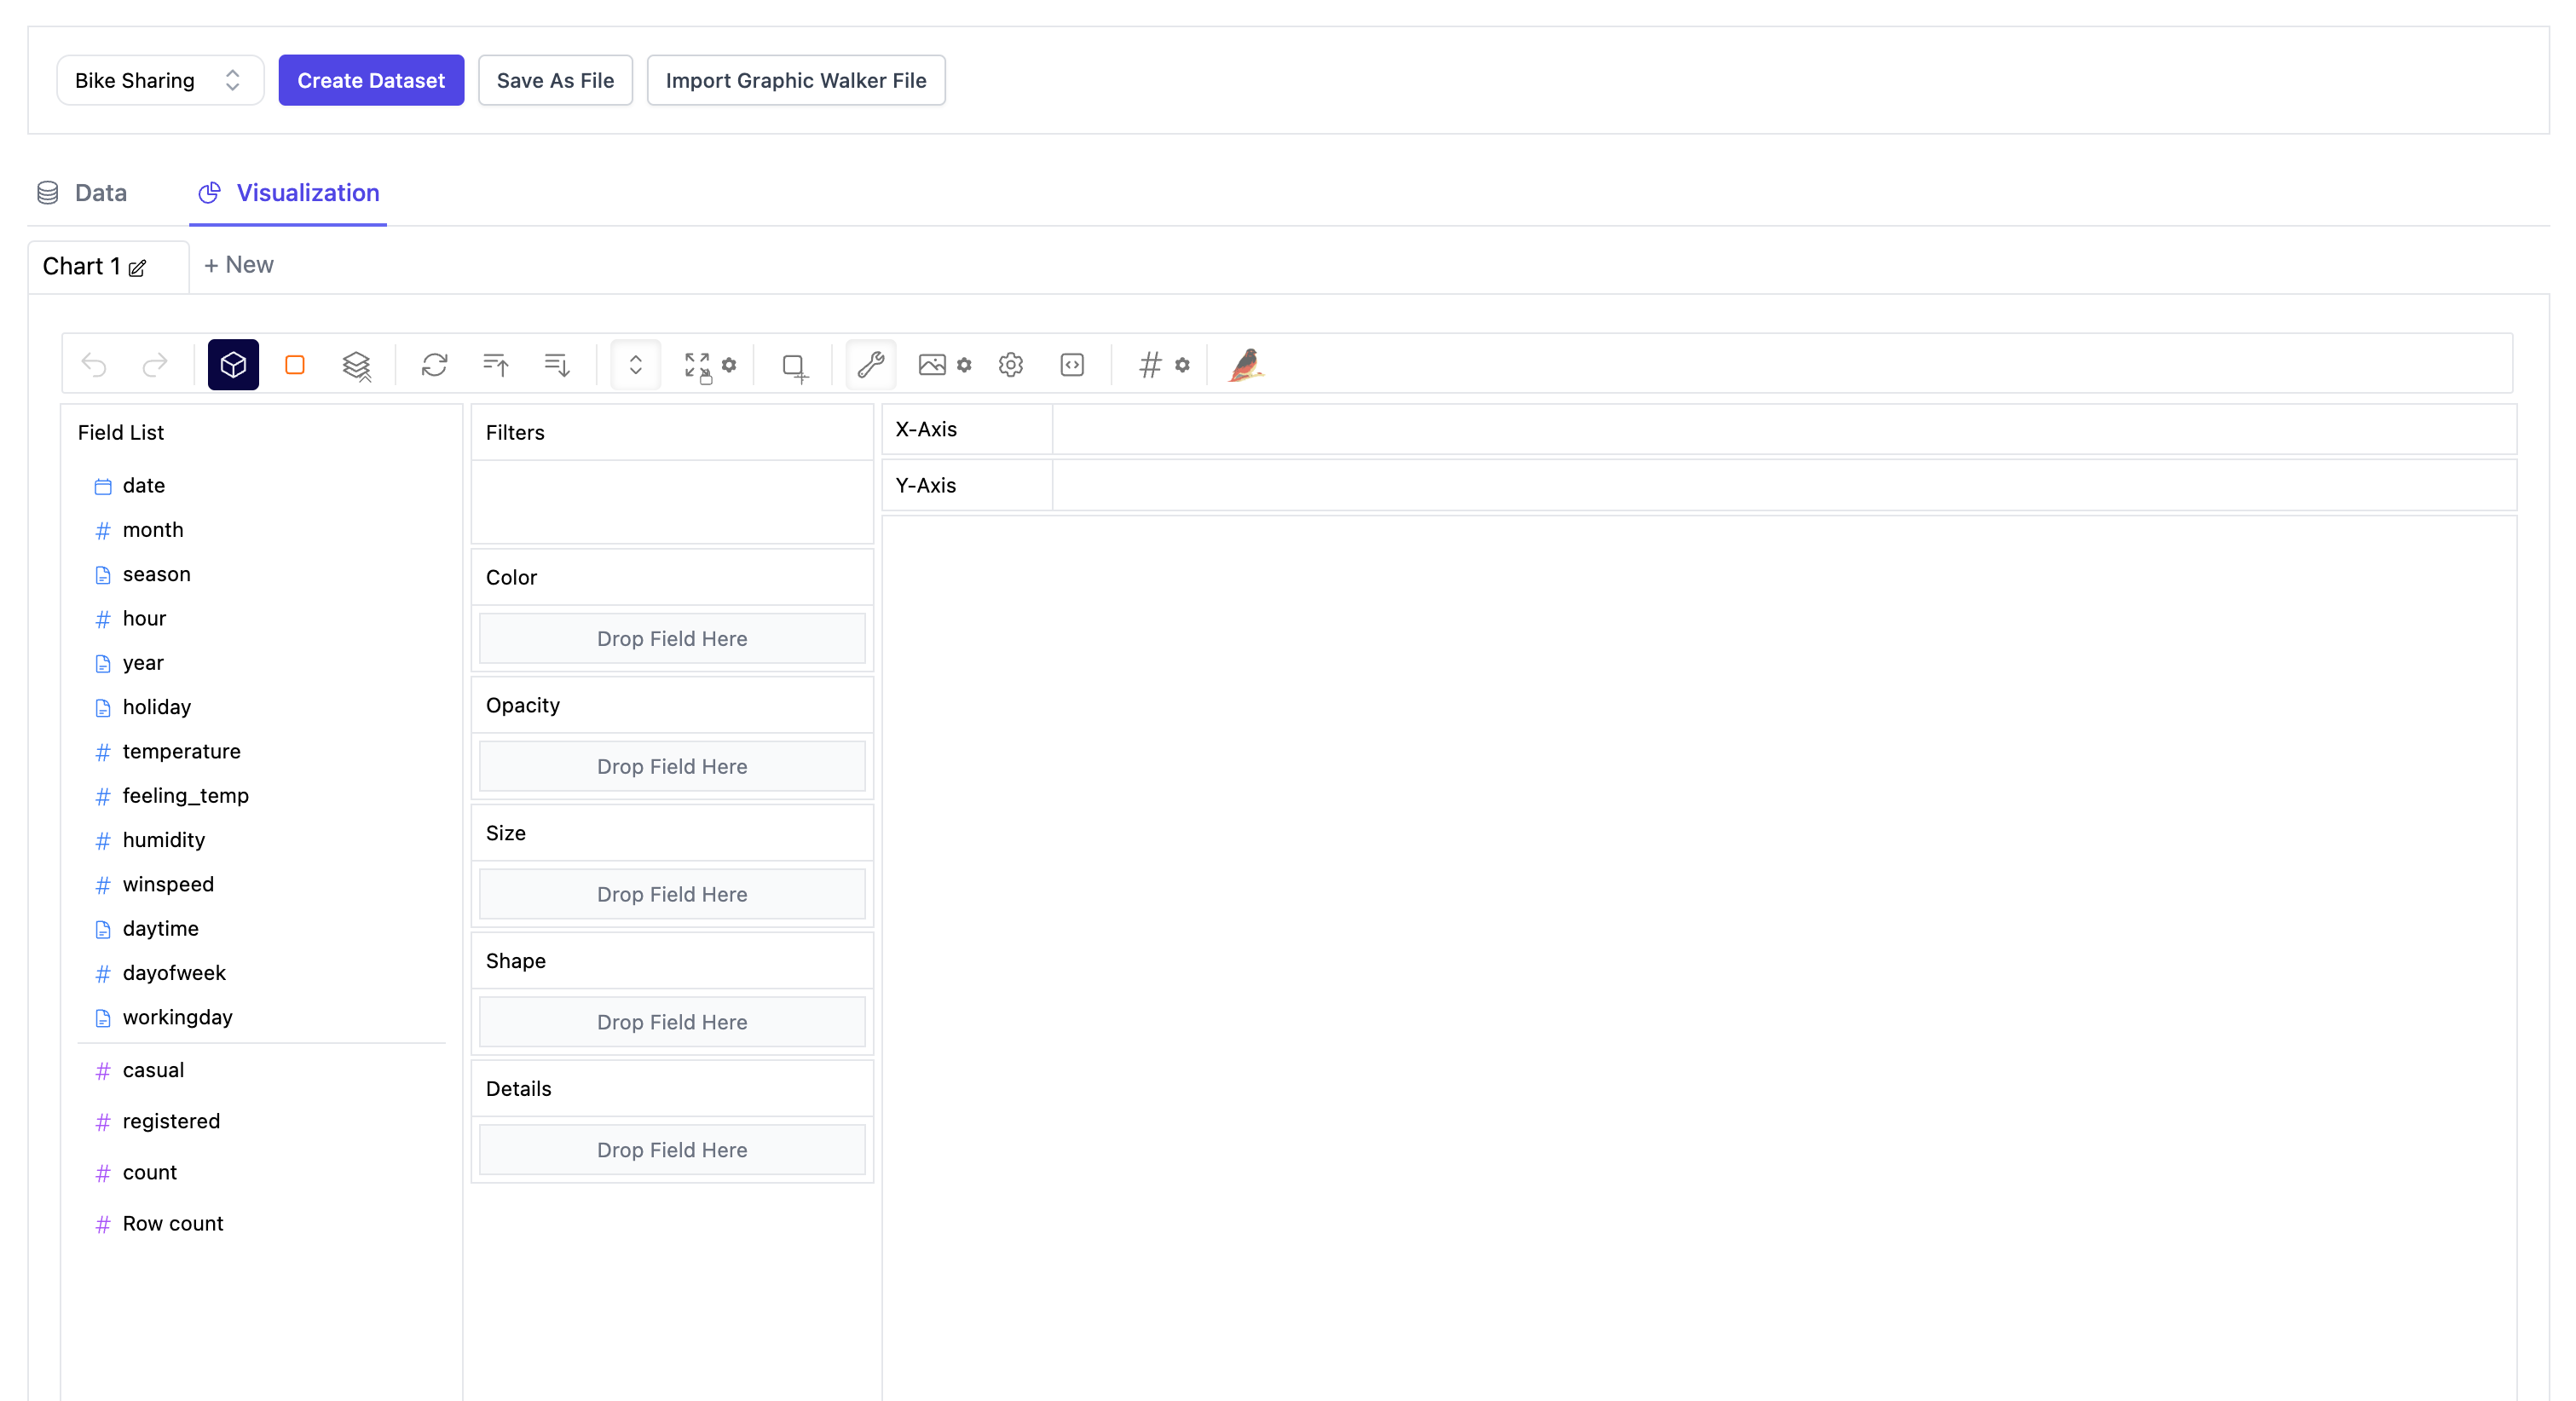This screenshot has height=1401, width=2576.
Task: Add a chart with + New
Action: [x=239, y=265]
